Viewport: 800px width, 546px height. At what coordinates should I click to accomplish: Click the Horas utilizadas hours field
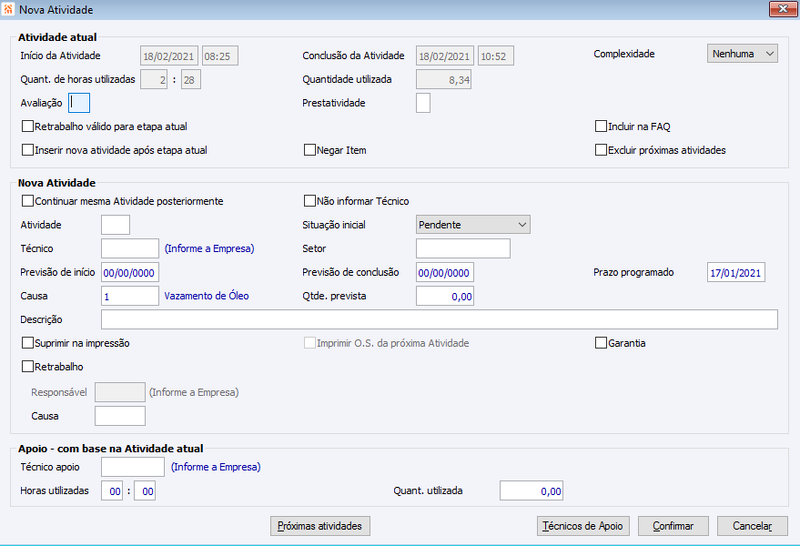coord(112,491)
